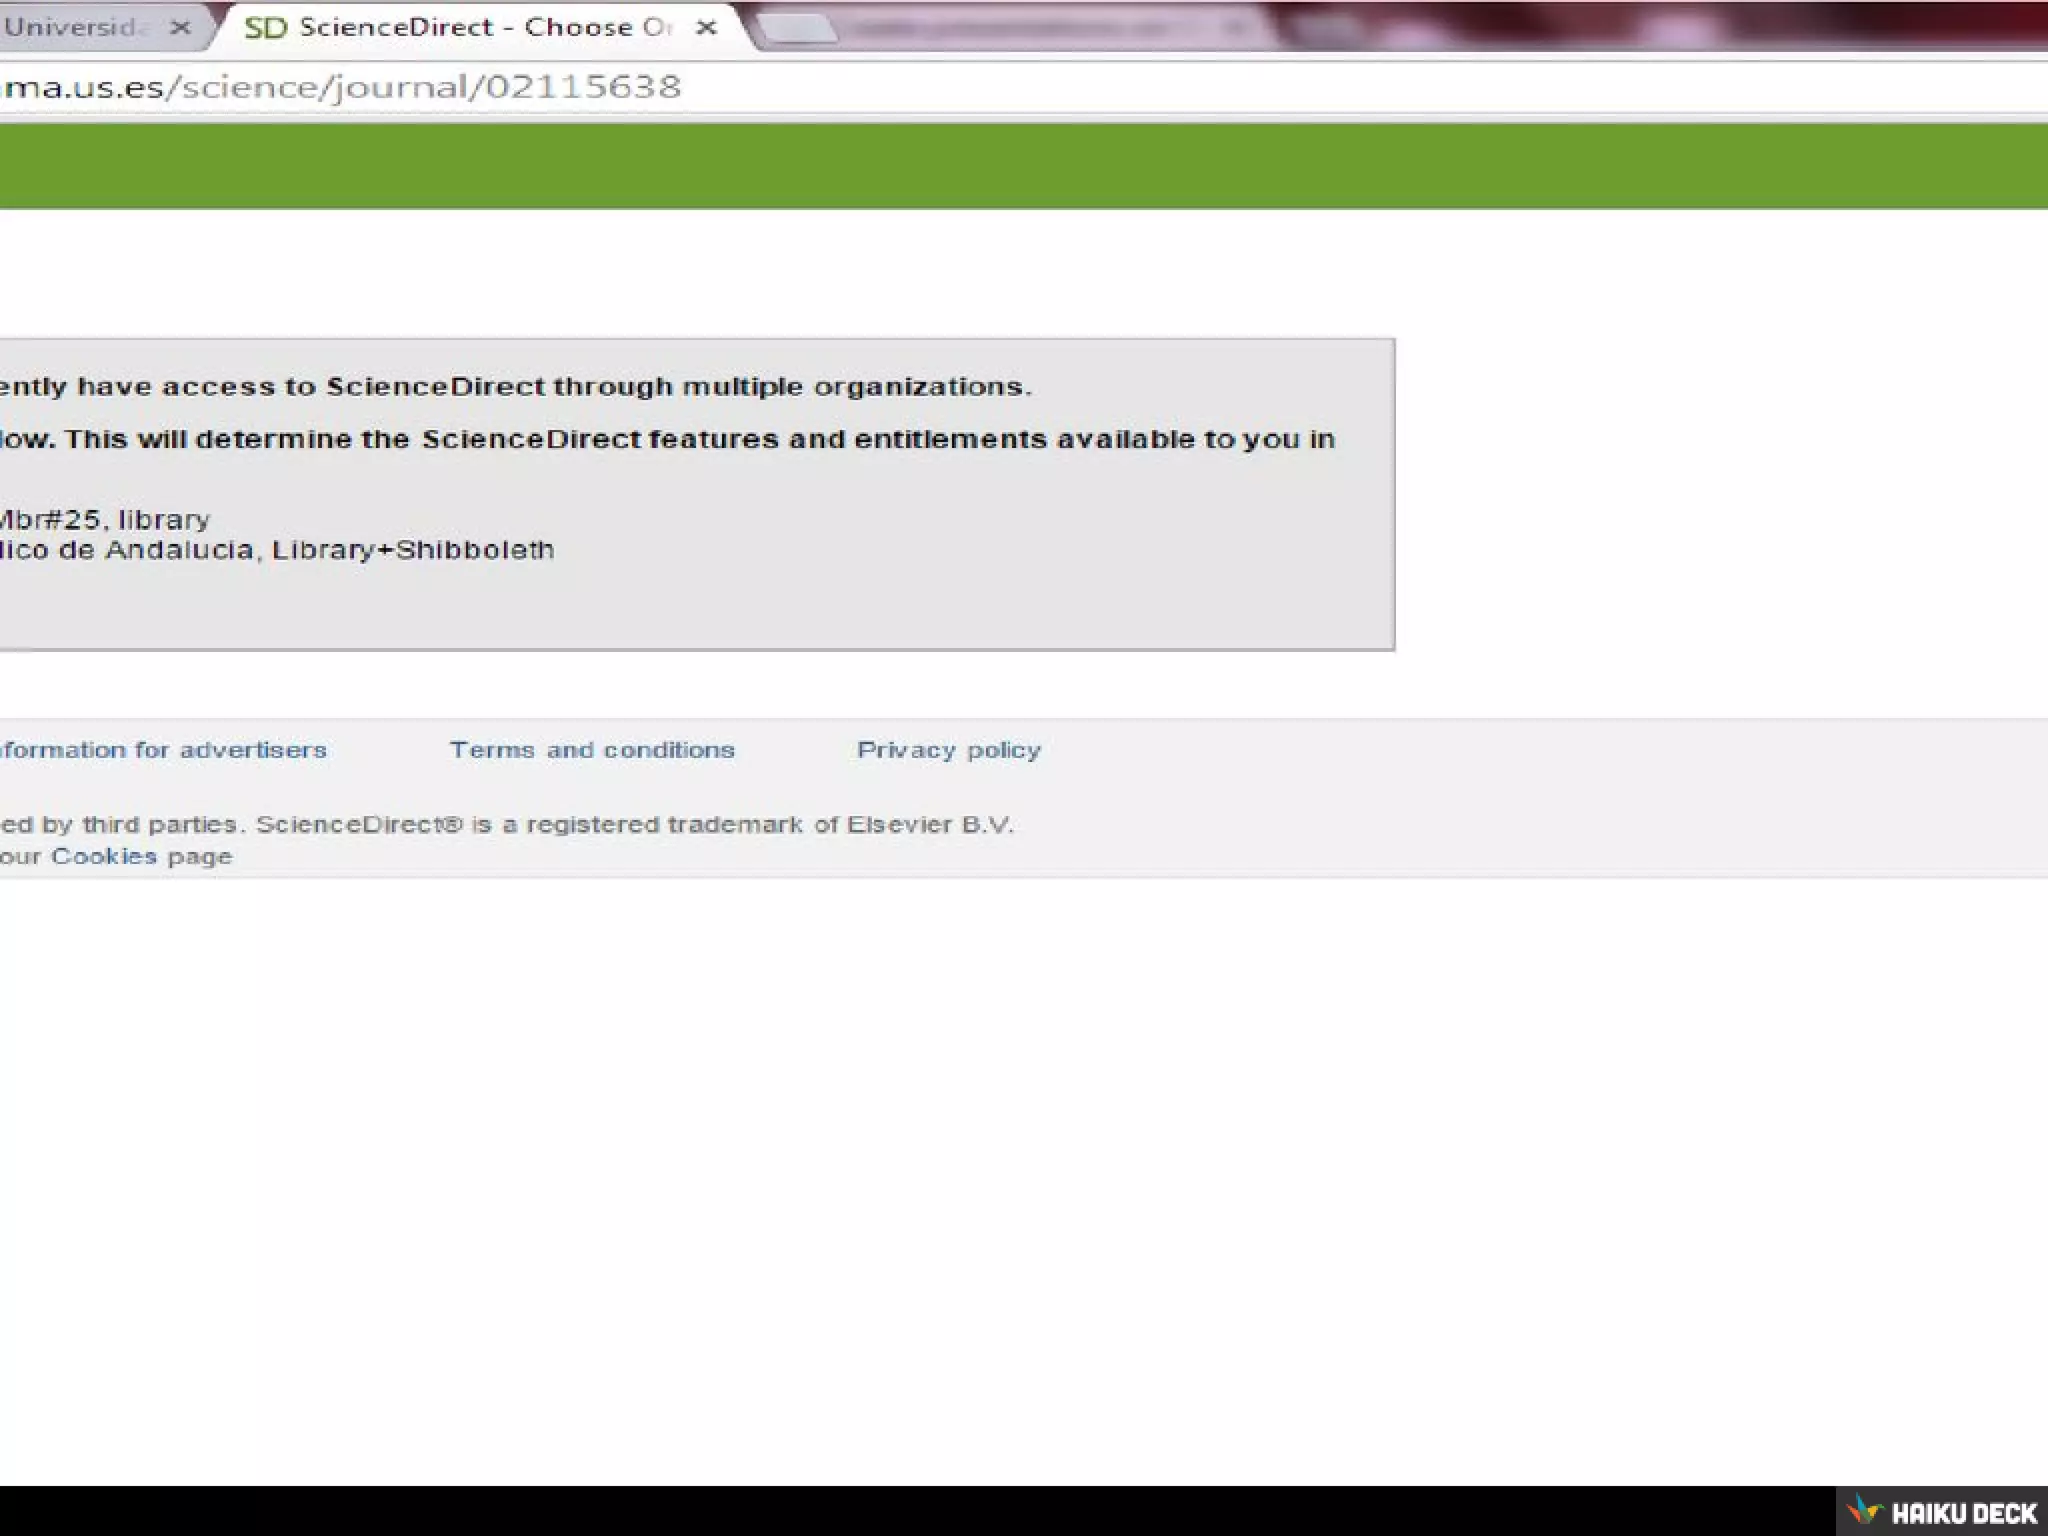
Task: Open the Terms and conditions link
Action: coord(592,750)
